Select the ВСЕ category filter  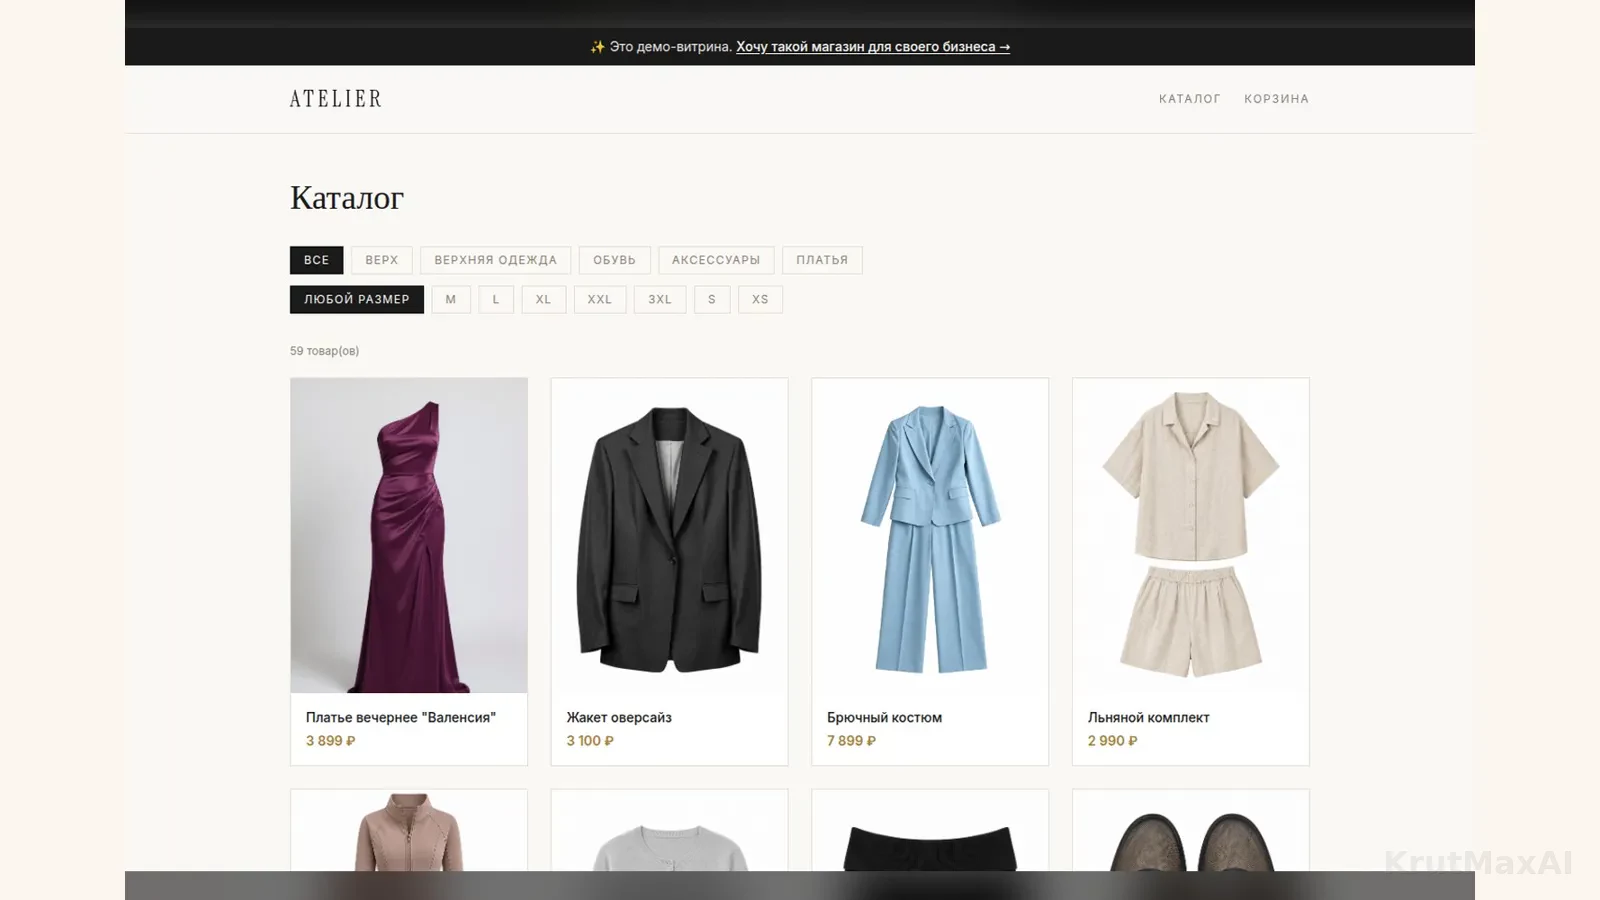point(317,260)
